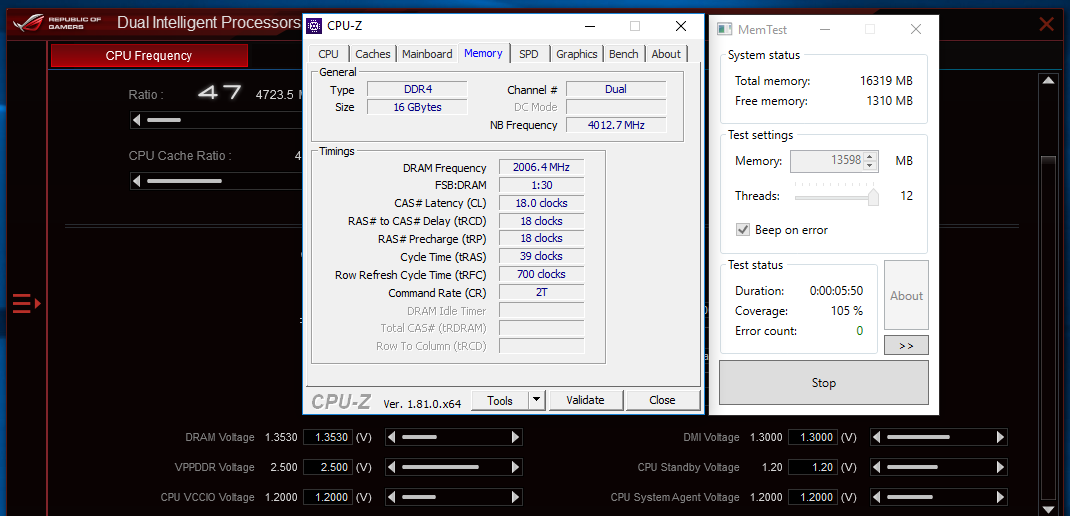Click the tRFC value 700 clocks

point(541,274)
